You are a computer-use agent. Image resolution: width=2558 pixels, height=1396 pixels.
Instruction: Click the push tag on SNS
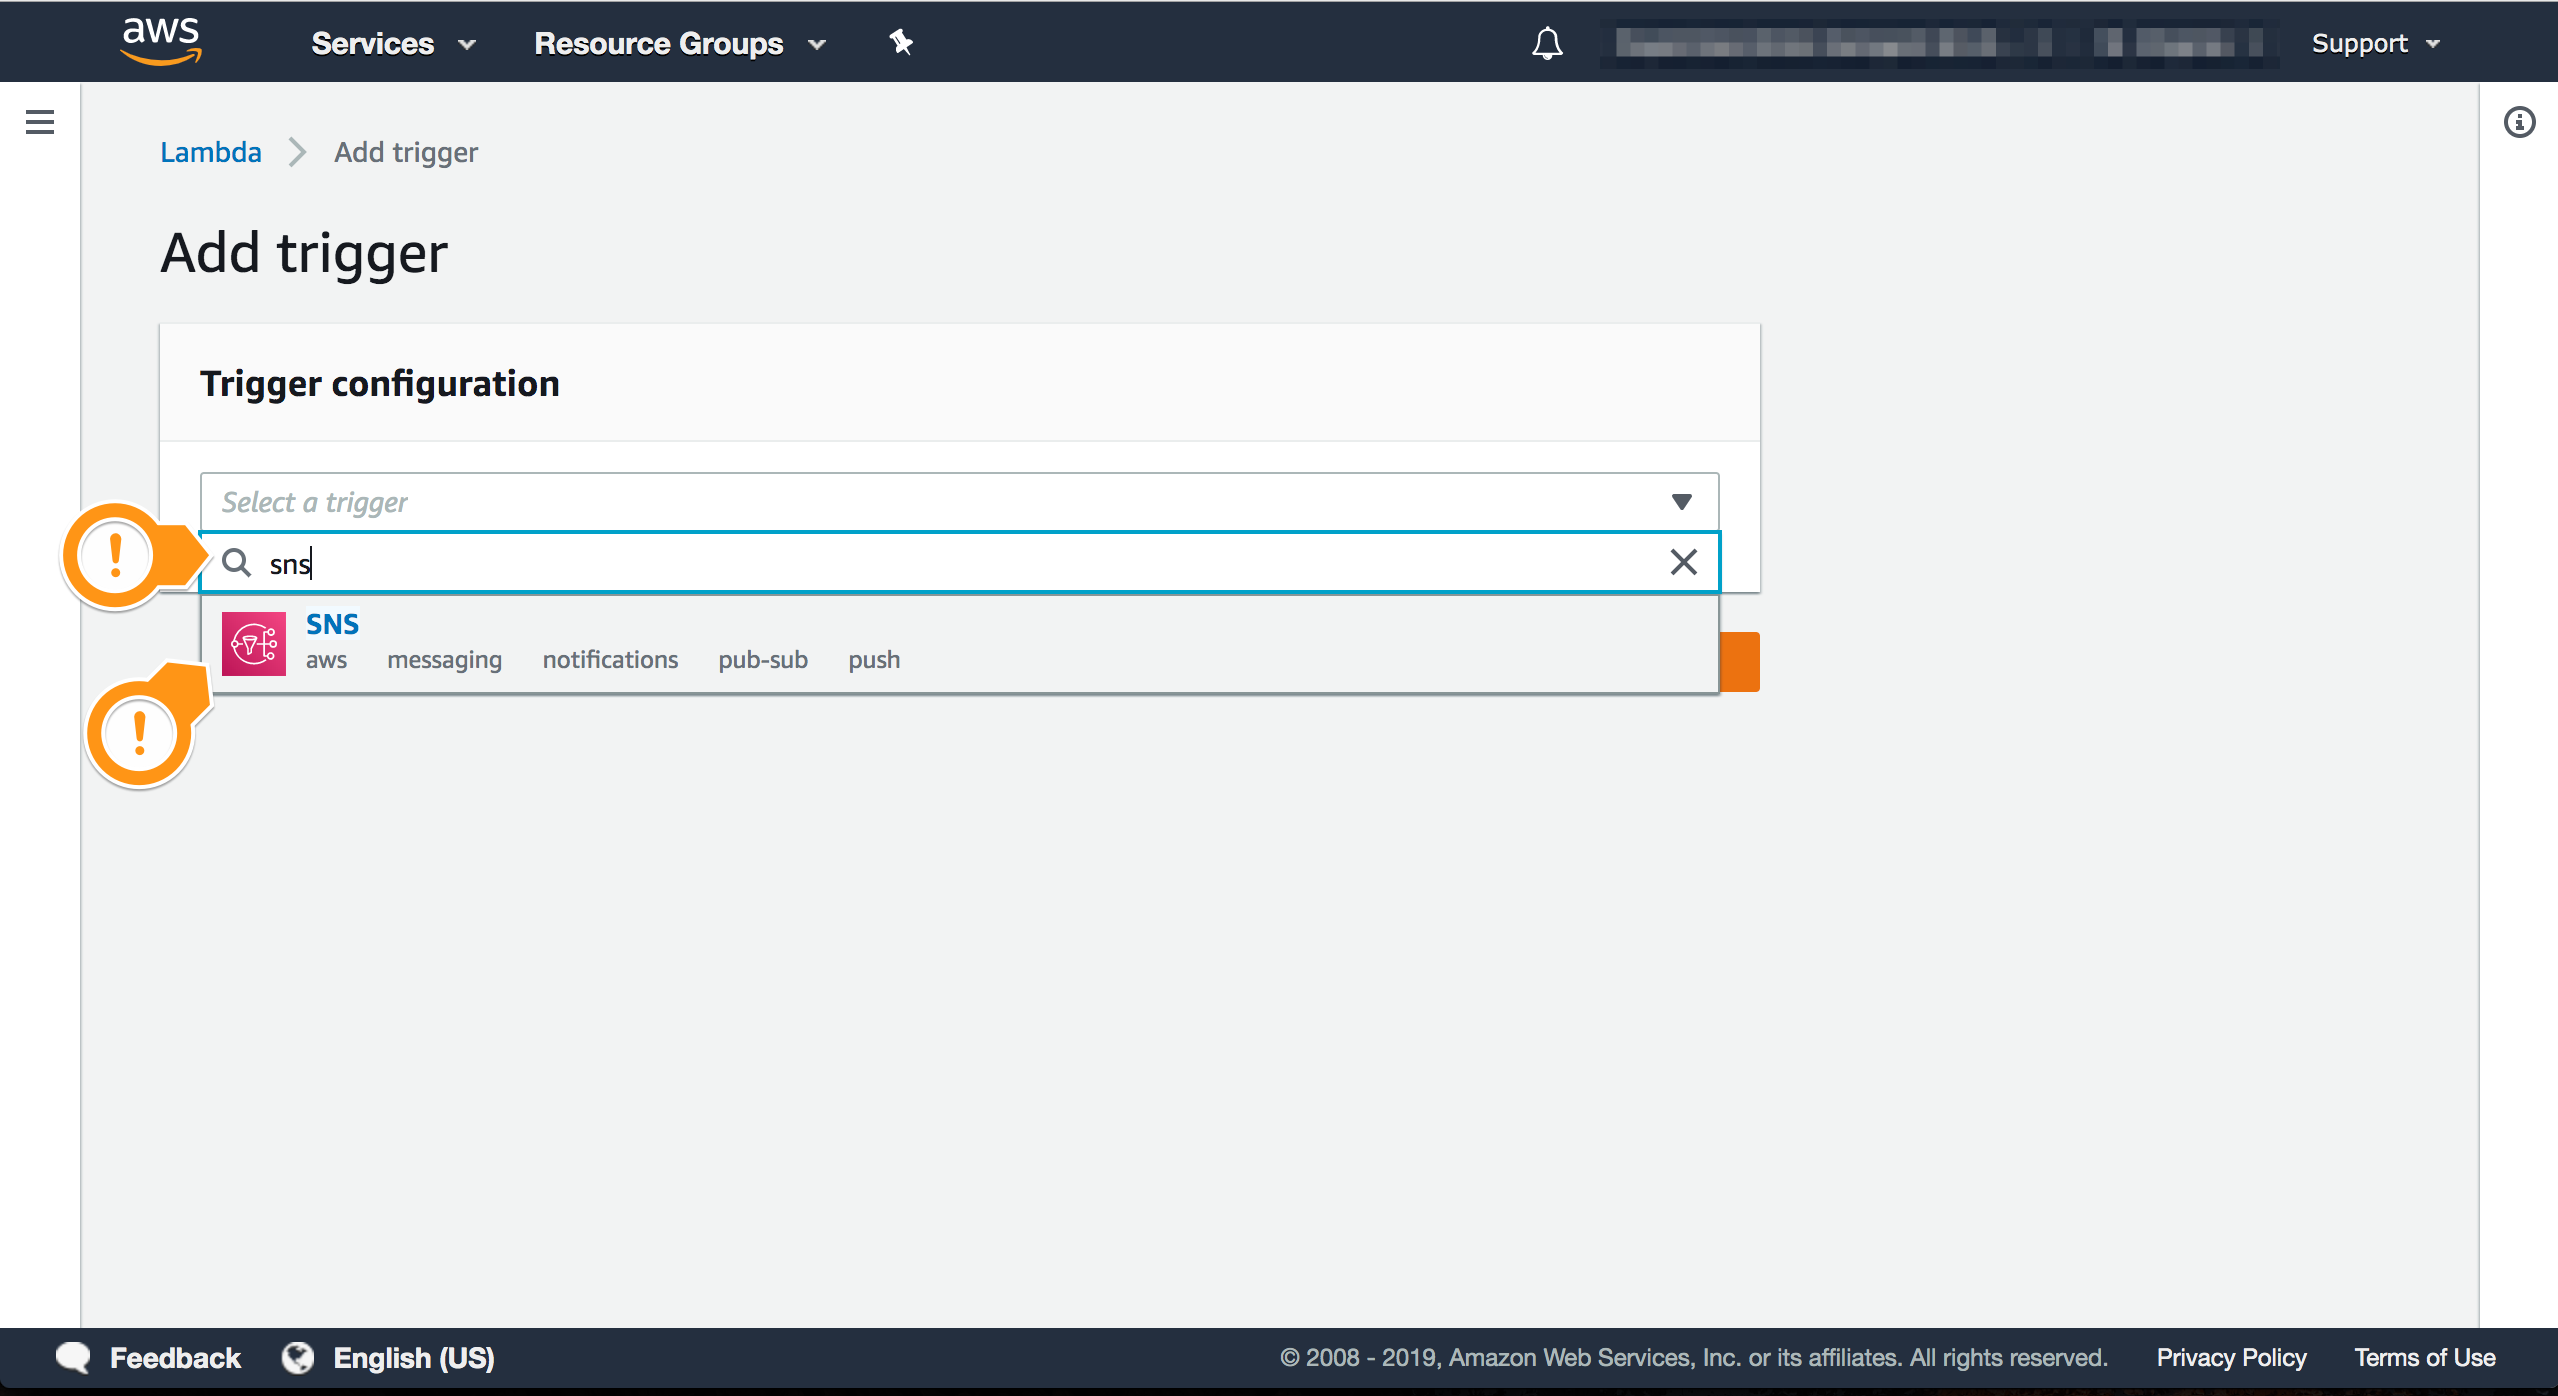coord(874,660)
